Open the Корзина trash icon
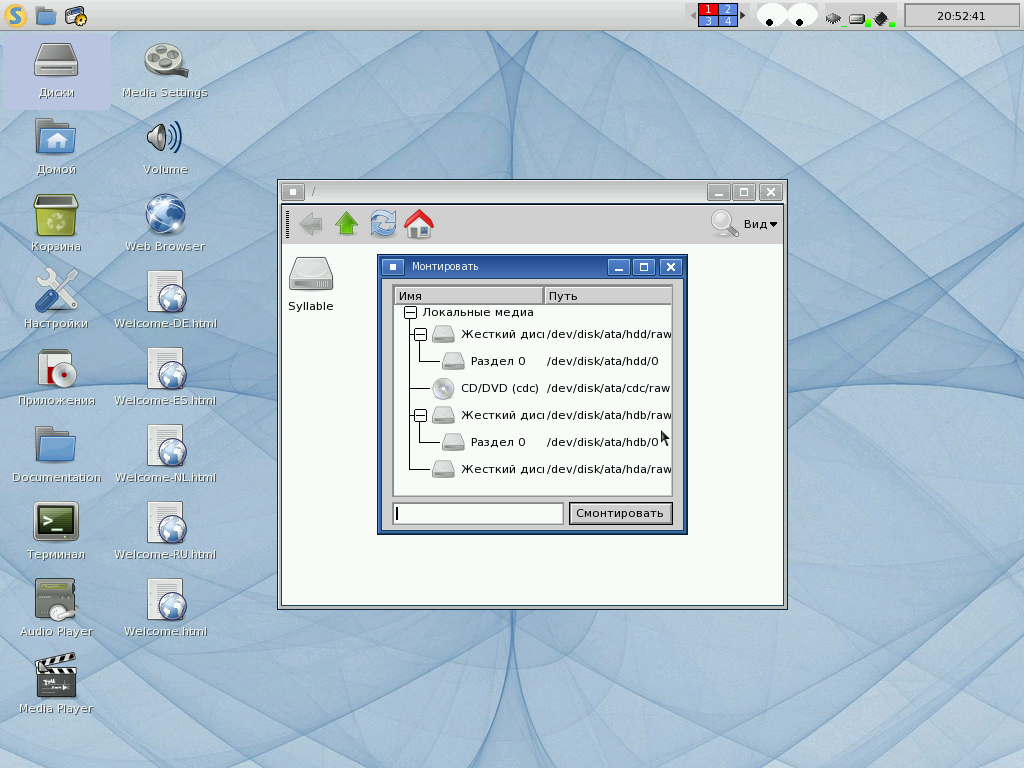 (x=56, y=214)
